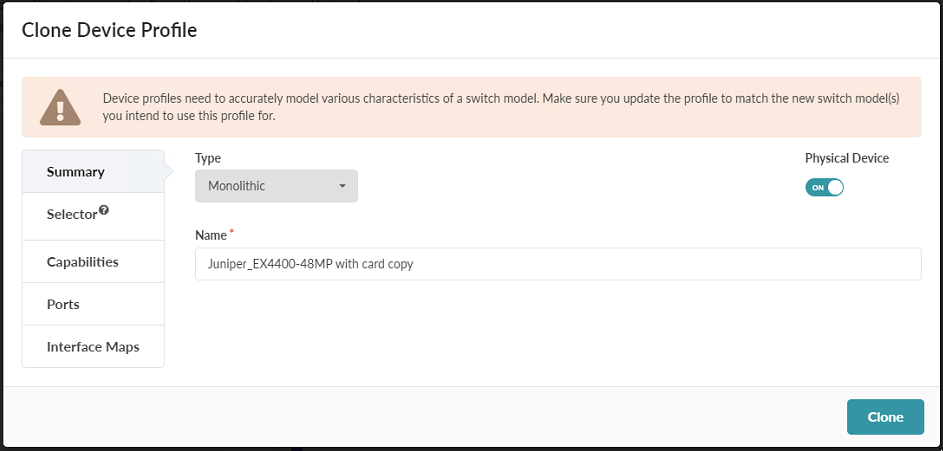Click the Type field label

208,158
